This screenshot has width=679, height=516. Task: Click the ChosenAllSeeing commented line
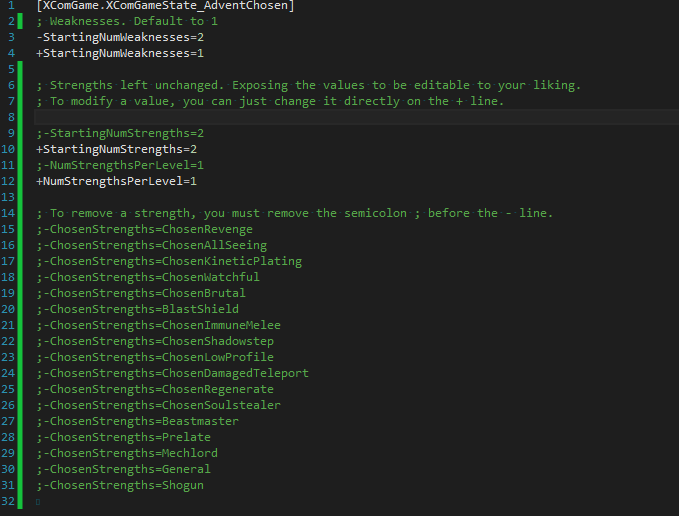pyautogui.click(x=152, y=245)
